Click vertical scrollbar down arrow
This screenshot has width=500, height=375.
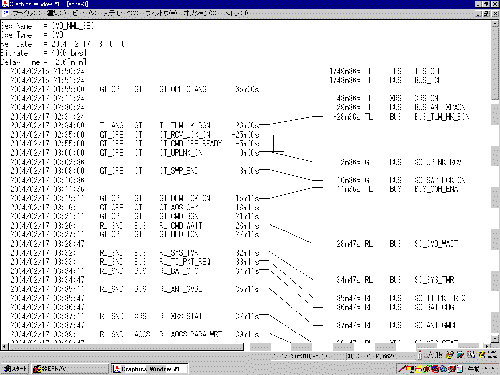point(495,339)
